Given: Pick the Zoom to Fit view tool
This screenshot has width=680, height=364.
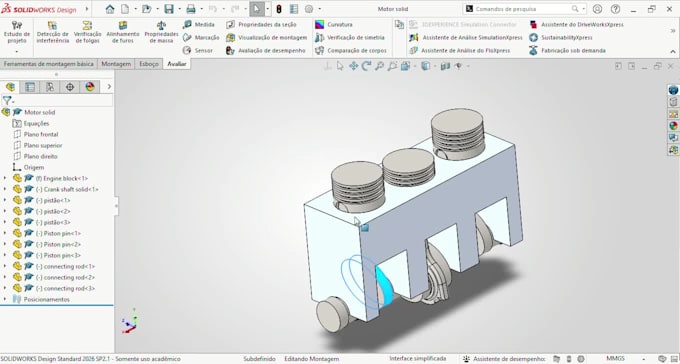Looking at the screenshot, I should [379, 66].
